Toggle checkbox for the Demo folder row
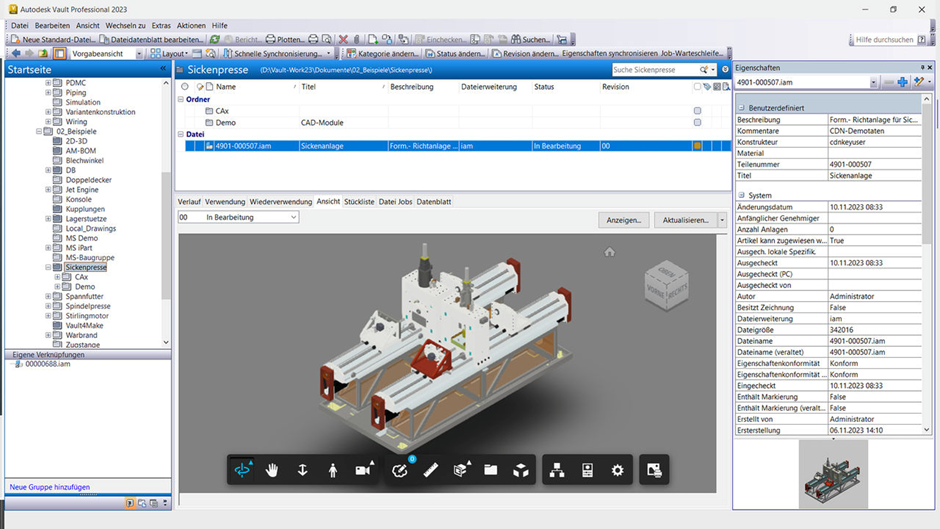Image resolution: width=940 pixels, height=529 pixels. 697,123
